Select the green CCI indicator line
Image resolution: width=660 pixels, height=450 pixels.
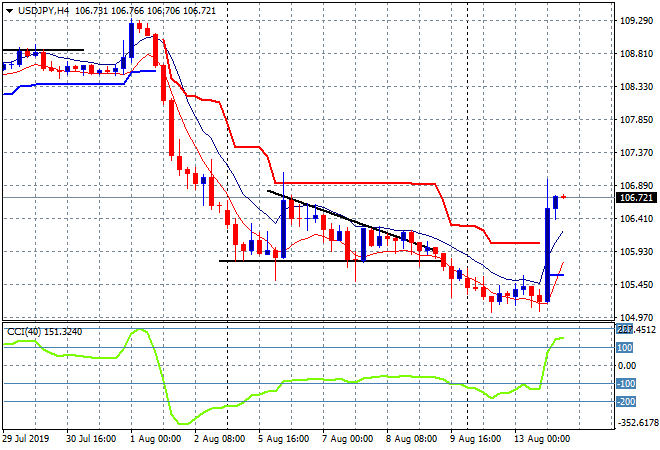coord(330,378)
